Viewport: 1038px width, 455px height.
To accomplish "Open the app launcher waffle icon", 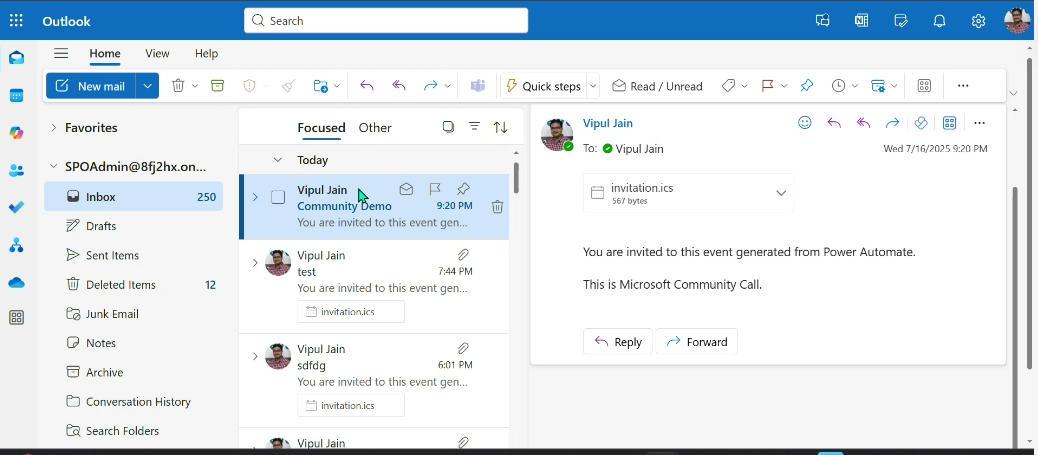I will (16, 21).
